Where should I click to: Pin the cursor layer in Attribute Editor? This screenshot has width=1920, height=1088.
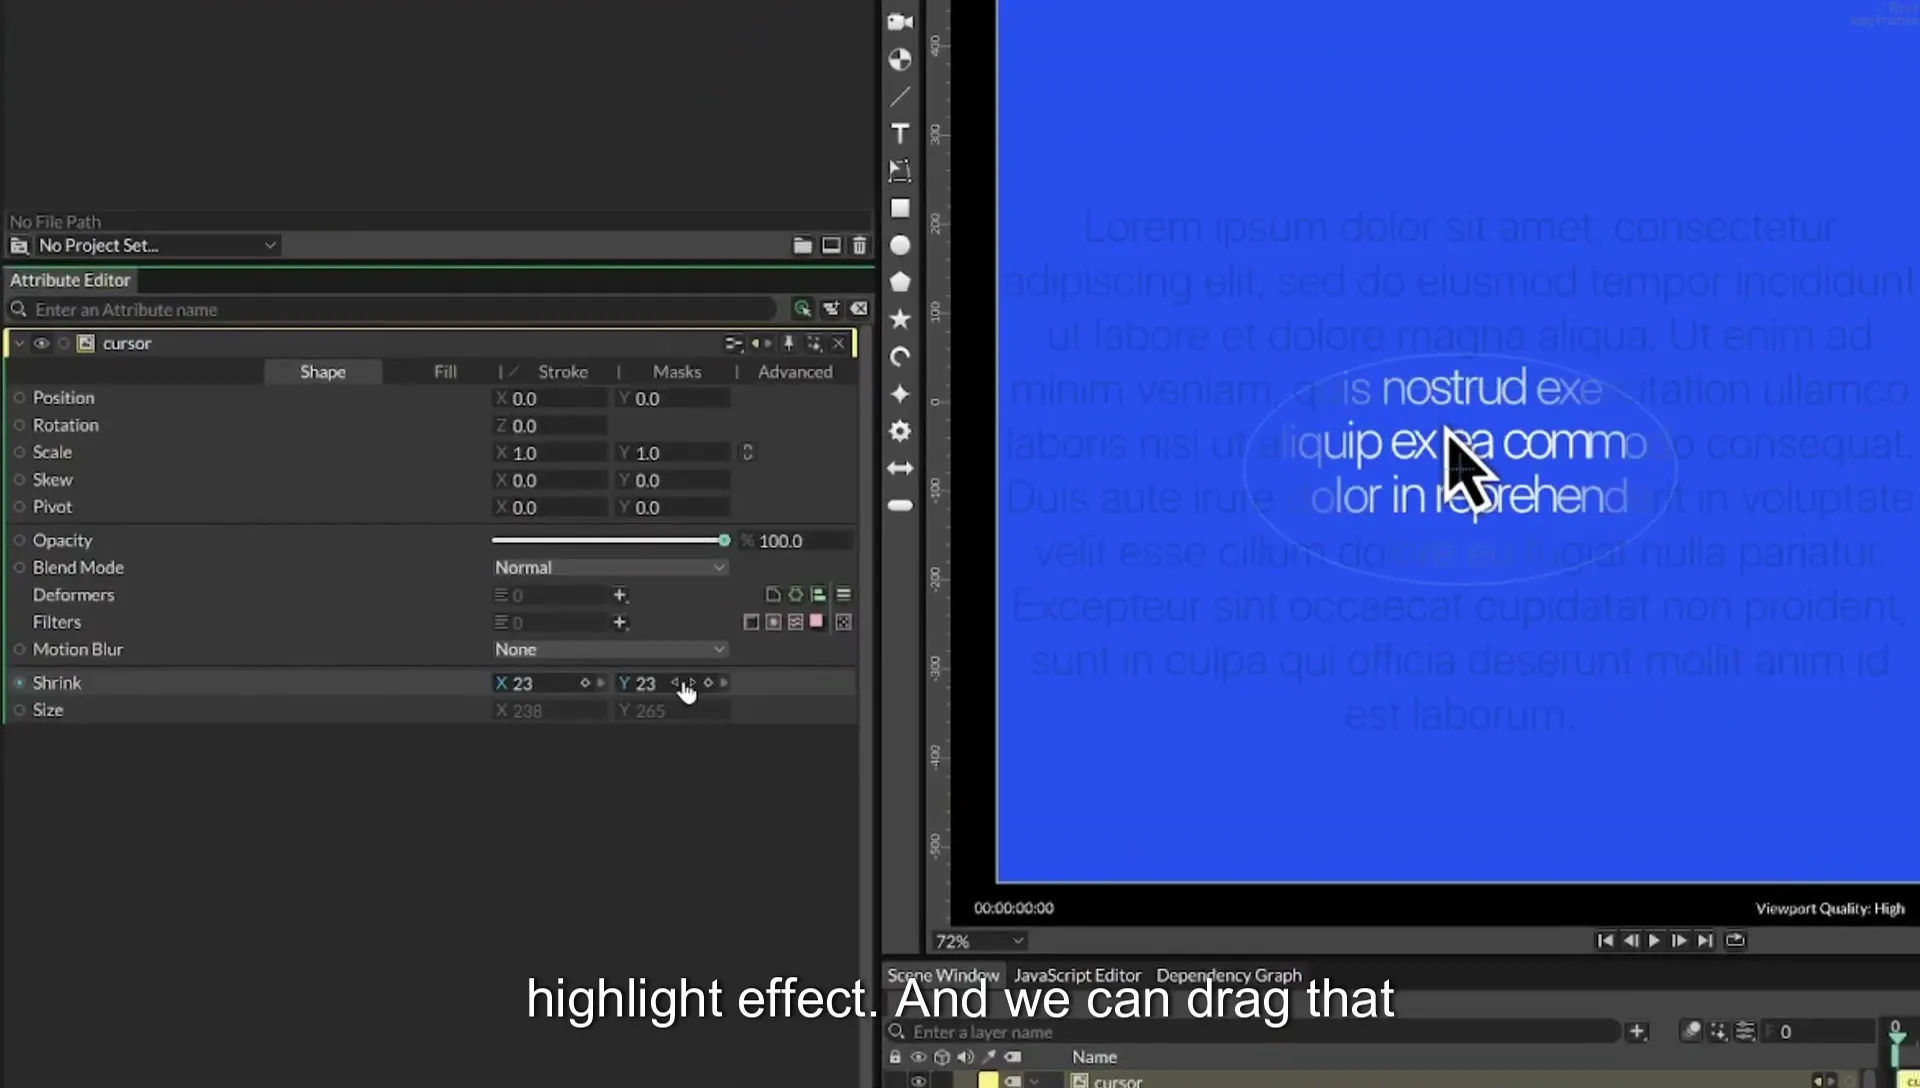pos(788,343)
